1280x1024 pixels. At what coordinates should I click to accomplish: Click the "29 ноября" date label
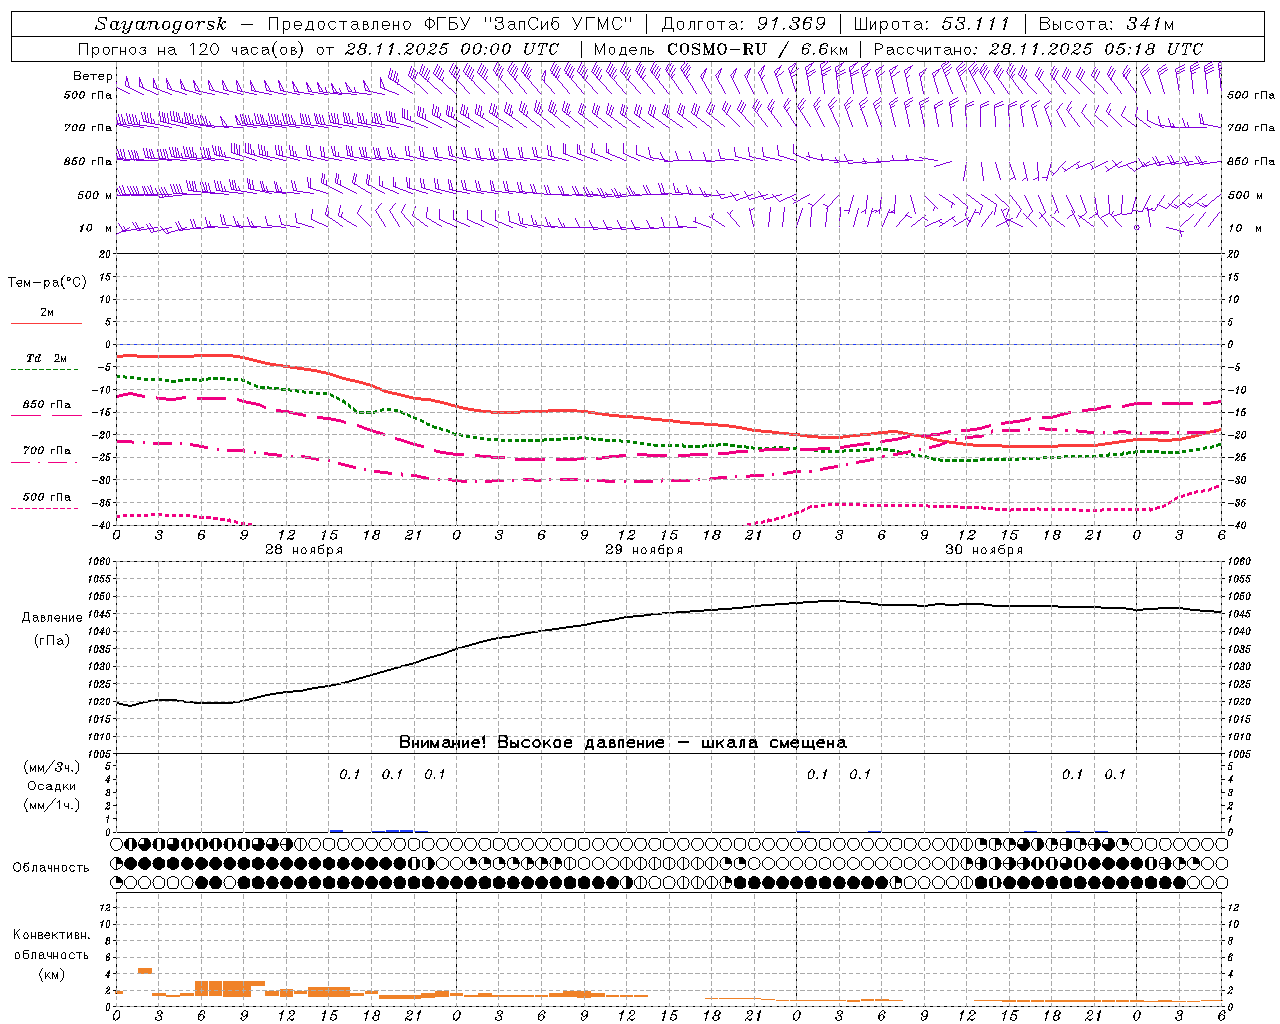coord(644,550)
